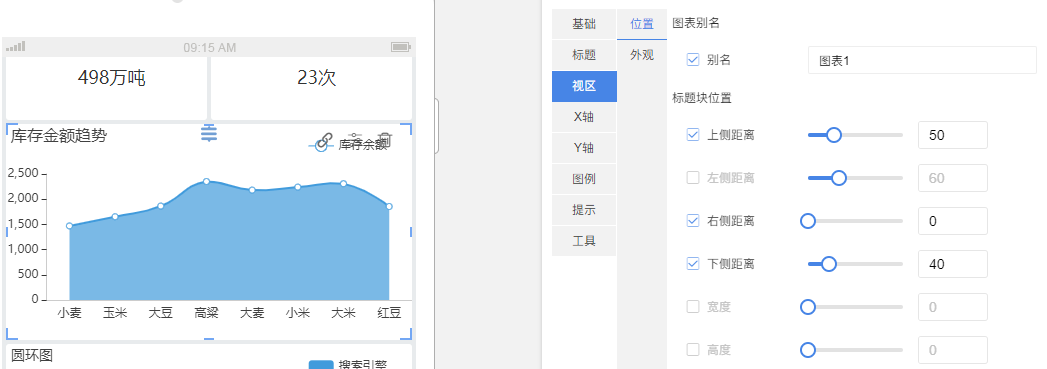Click the 23次 card
This screenshot has height=369, width=1047.
click(x=312, y=88)
